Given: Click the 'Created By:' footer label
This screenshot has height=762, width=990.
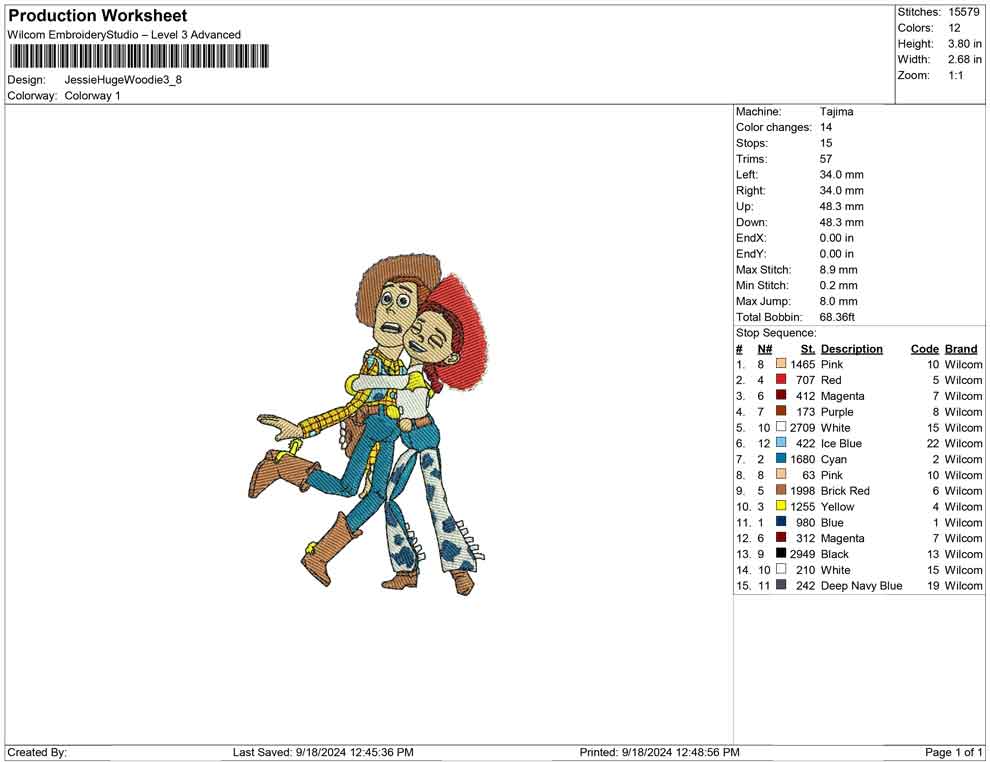Looking at the screenshot, I should pos(37,752).
